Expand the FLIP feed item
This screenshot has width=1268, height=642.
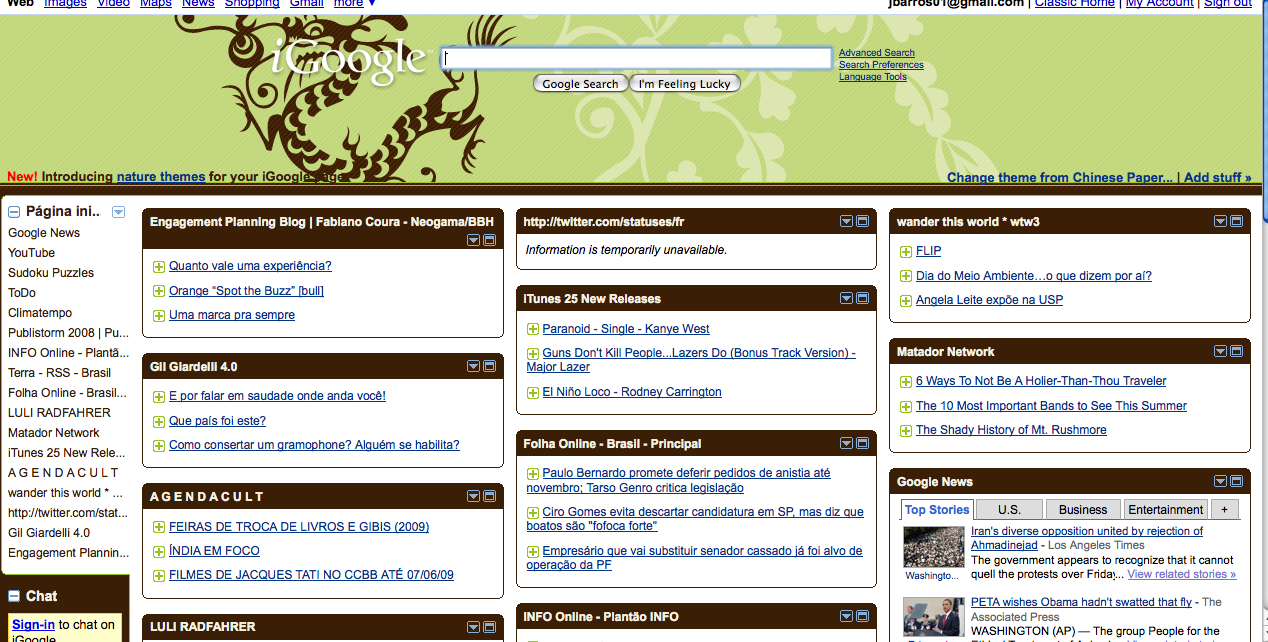point(905,252)
